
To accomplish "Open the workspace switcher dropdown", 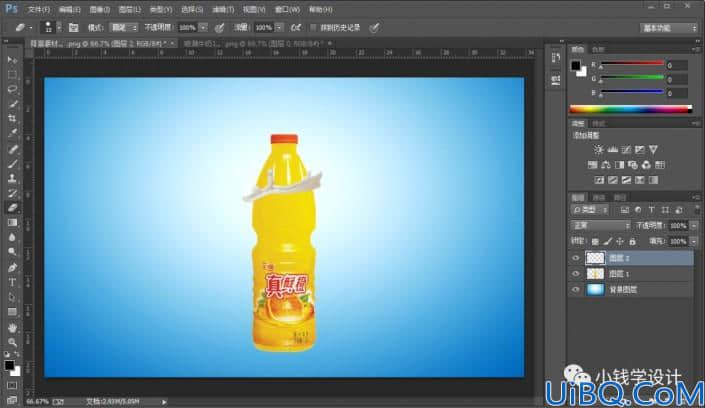I will [669, 28].
